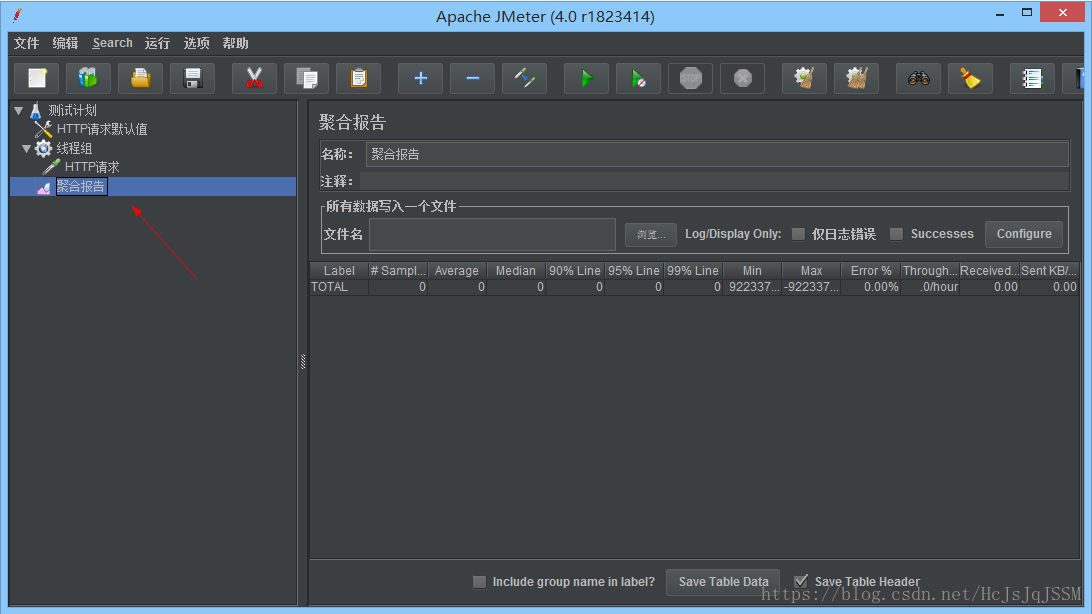
Task: Click the New test plan icon
Action: [x=37, y=78]
